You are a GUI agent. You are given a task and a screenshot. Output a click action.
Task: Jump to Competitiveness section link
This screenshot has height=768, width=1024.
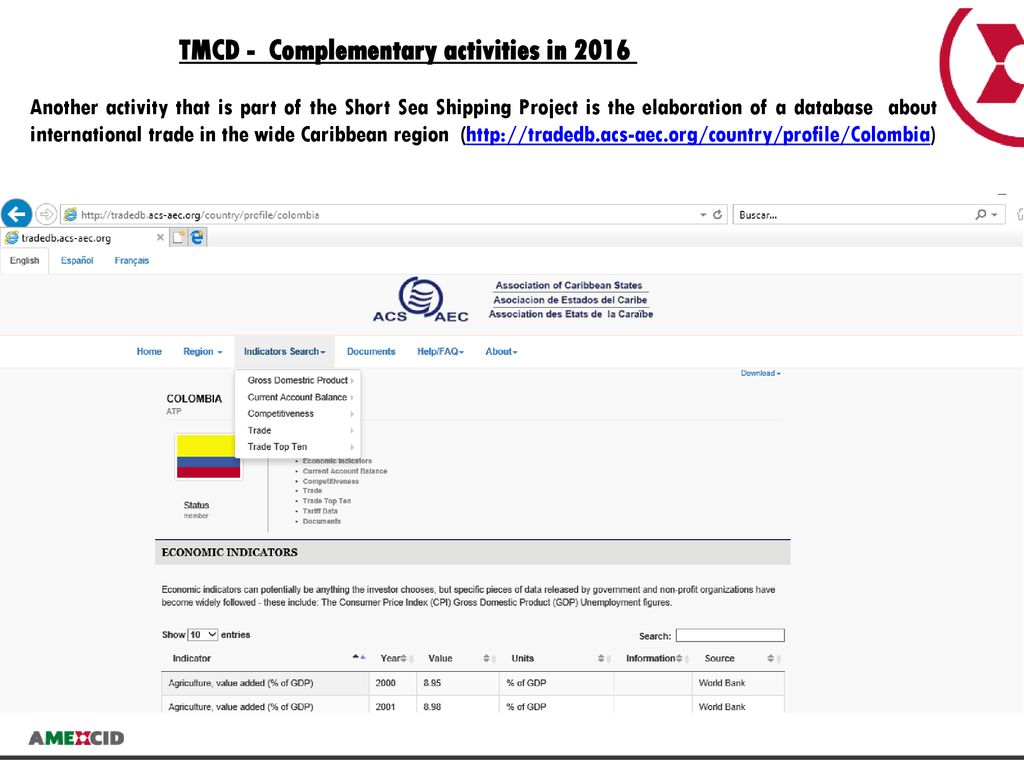tap(330, 481)
